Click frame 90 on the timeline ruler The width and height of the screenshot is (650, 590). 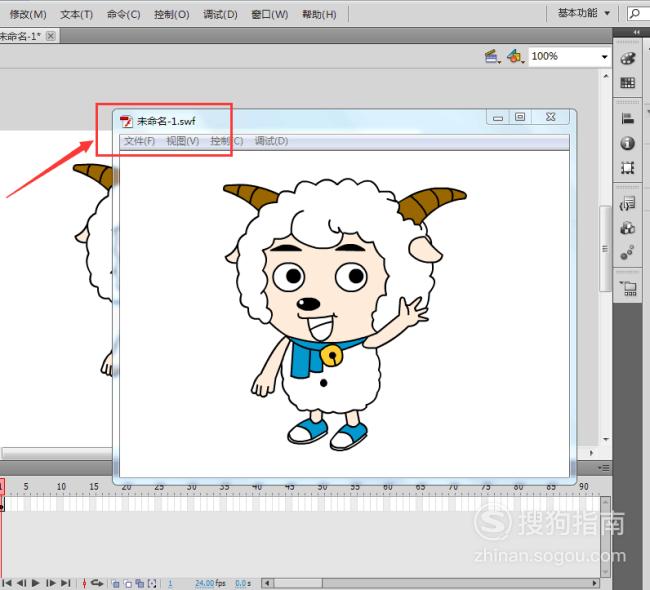(583, 487)
